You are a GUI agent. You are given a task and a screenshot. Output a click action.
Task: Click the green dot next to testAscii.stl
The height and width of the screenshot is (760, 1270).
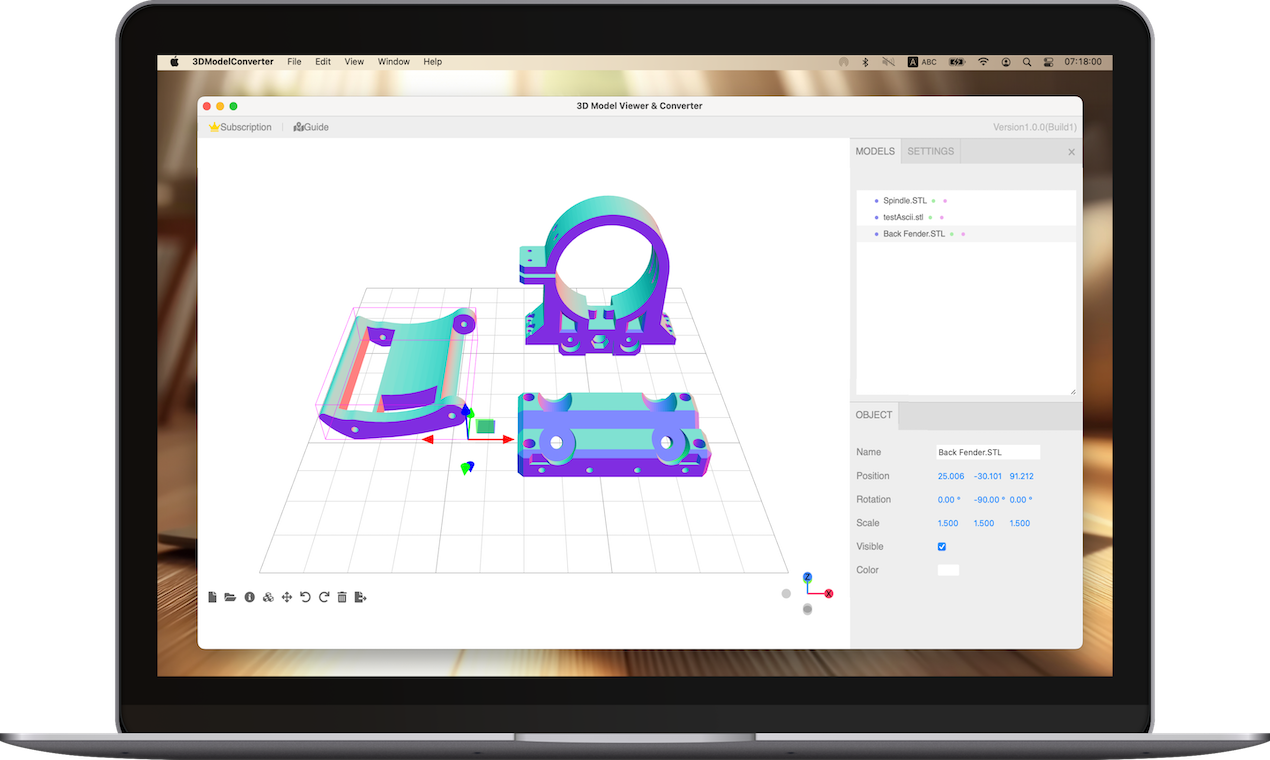(930, 217)
